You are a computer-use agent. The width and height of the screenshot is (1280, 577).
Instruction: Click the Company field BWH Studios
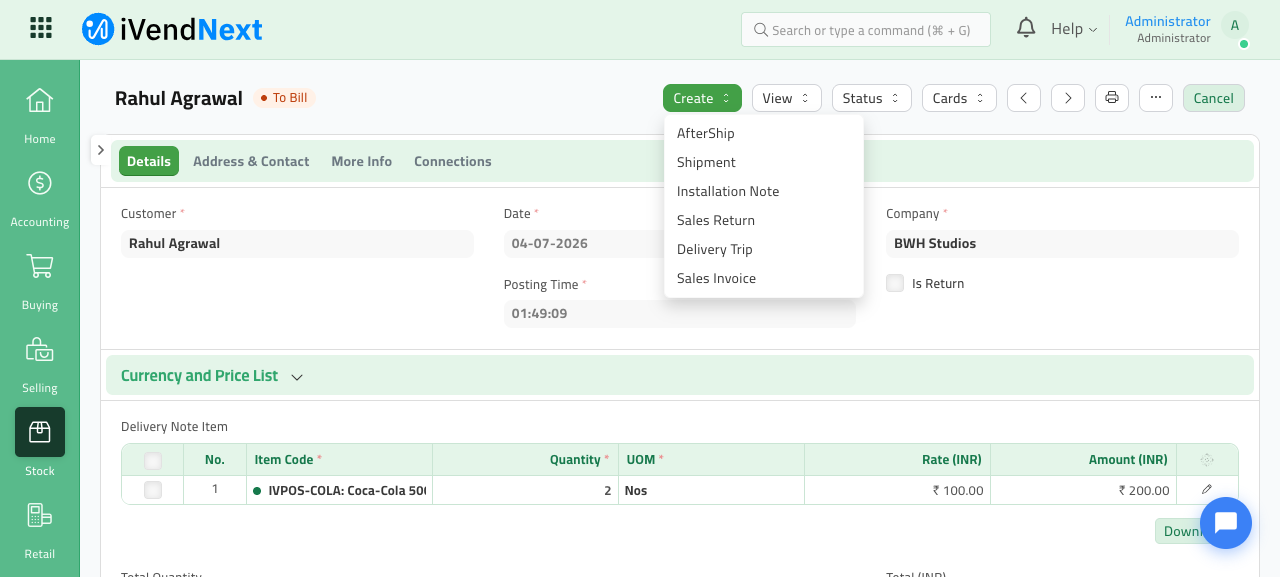1062,244
